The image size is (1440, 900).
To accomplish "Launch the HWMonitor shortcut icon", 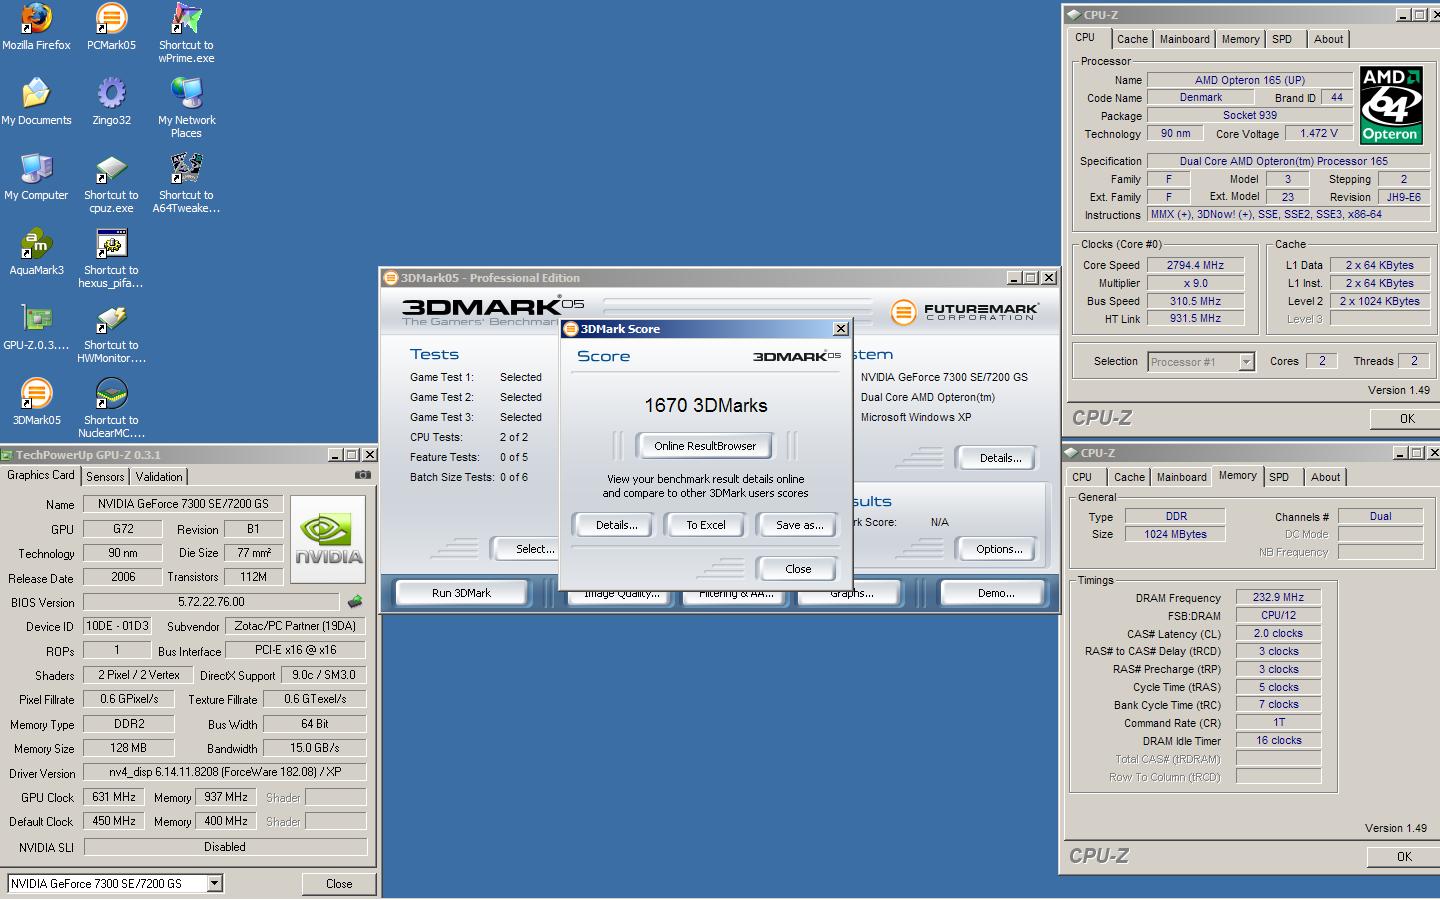I will 111,318.
